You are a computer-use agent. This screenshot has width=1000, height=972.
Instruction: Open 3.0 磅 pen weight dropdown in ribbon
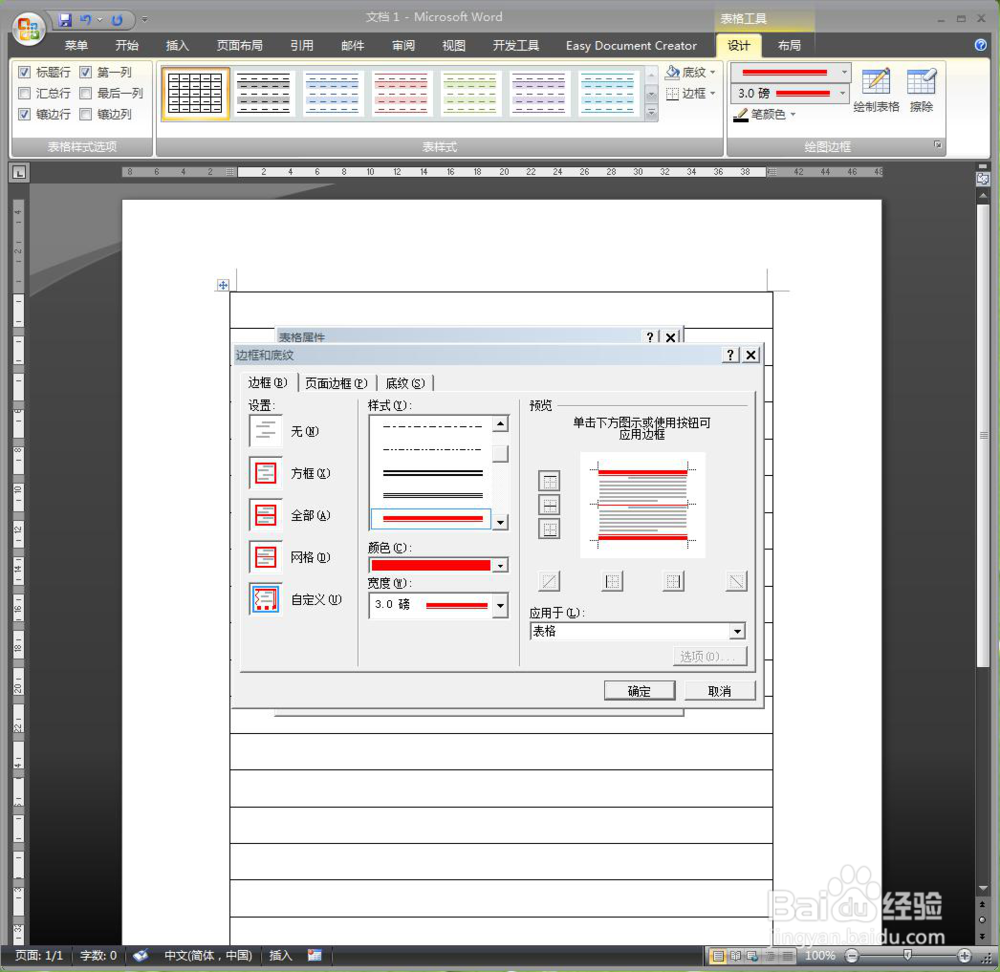pos(842,93)
